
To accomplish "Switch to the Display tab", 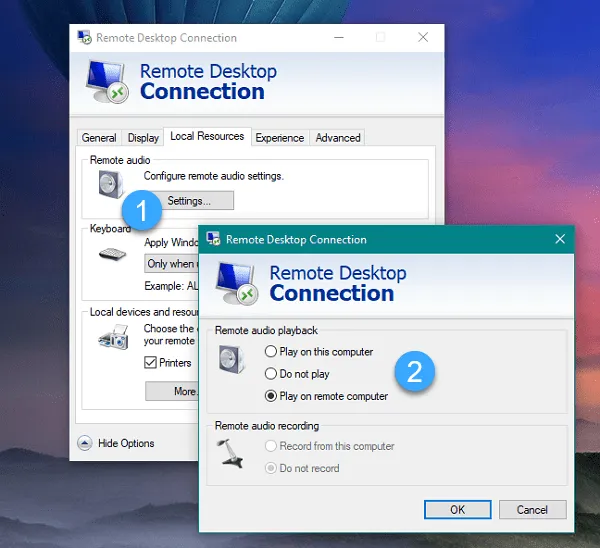I will [143, 138].
